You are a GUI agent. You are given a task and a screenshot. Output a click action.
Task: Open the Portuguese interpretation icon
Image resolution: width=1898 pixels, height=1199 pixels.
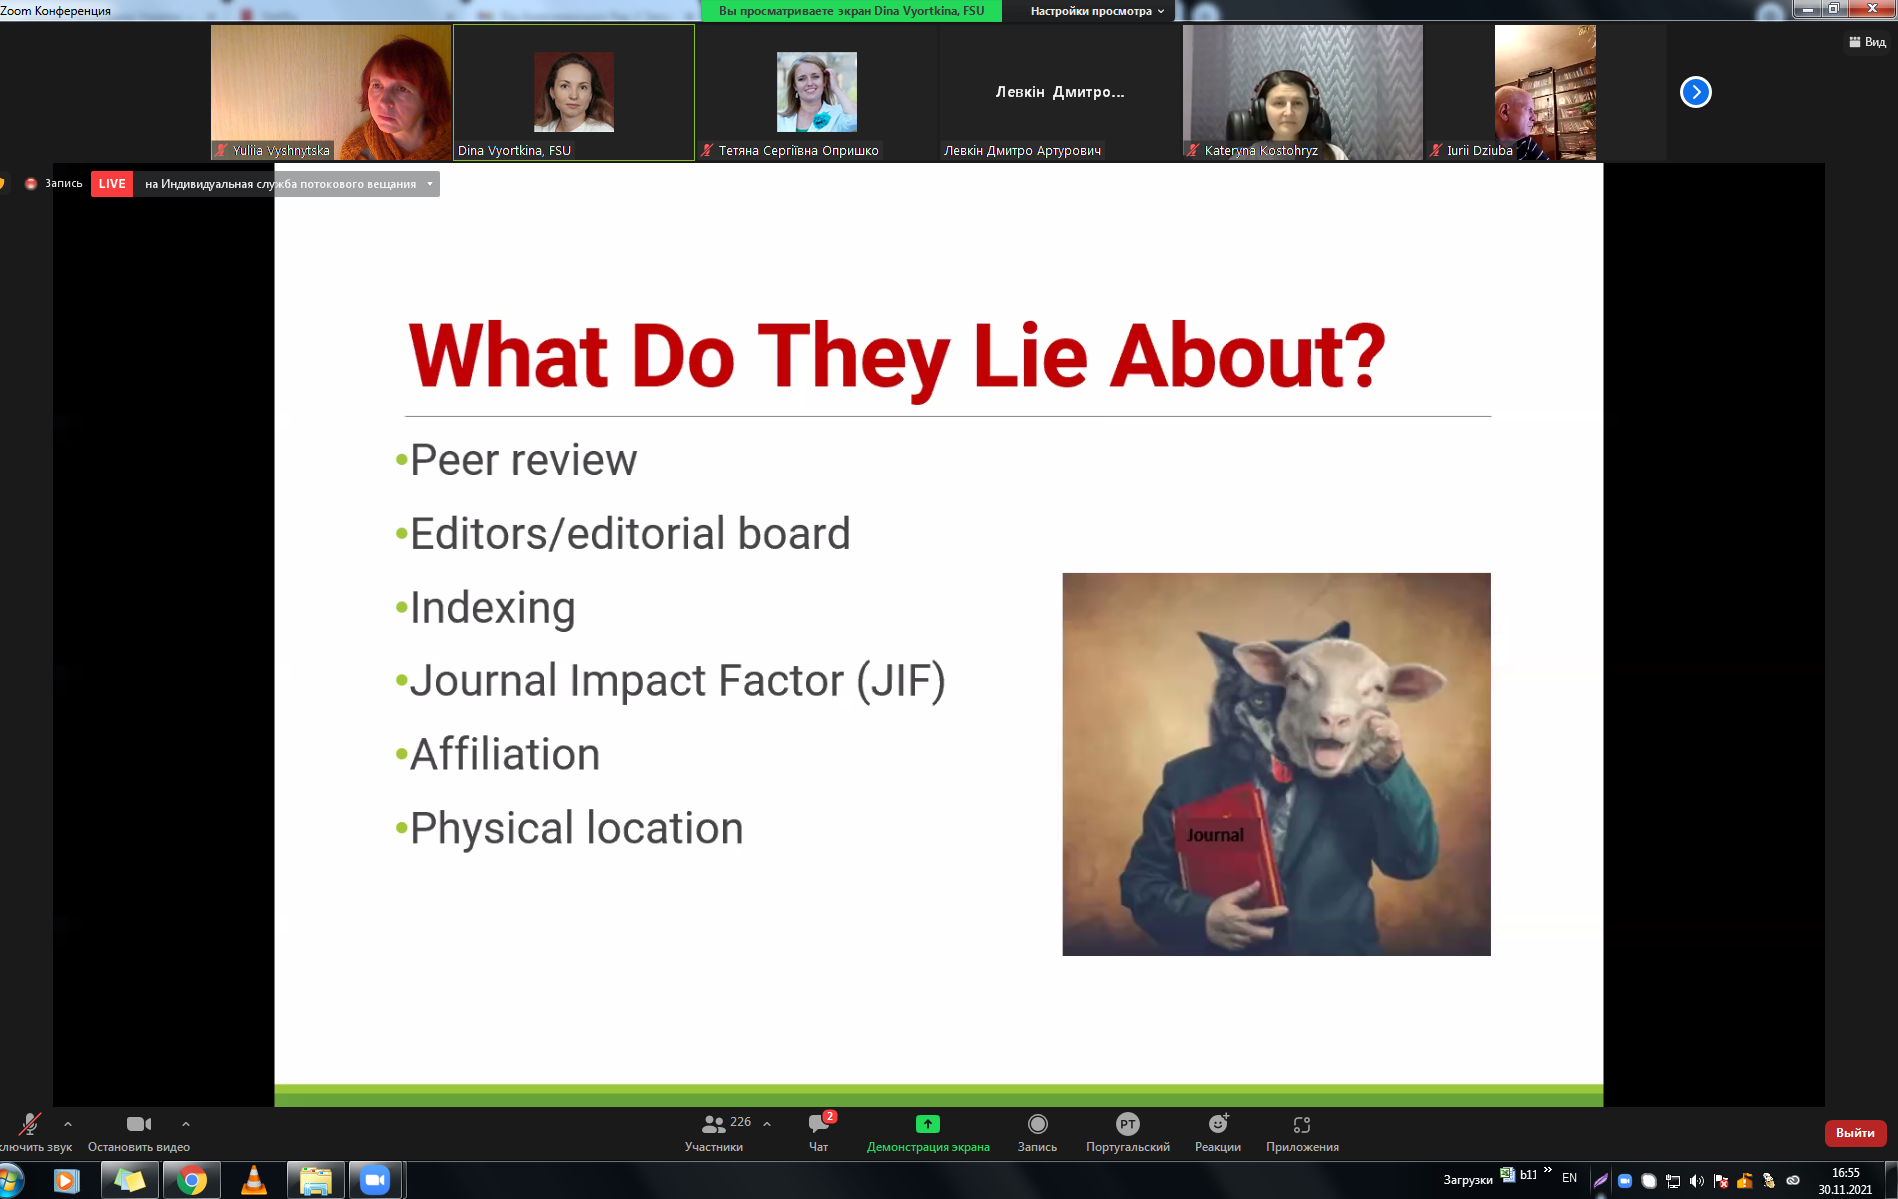[1127, 1125]
